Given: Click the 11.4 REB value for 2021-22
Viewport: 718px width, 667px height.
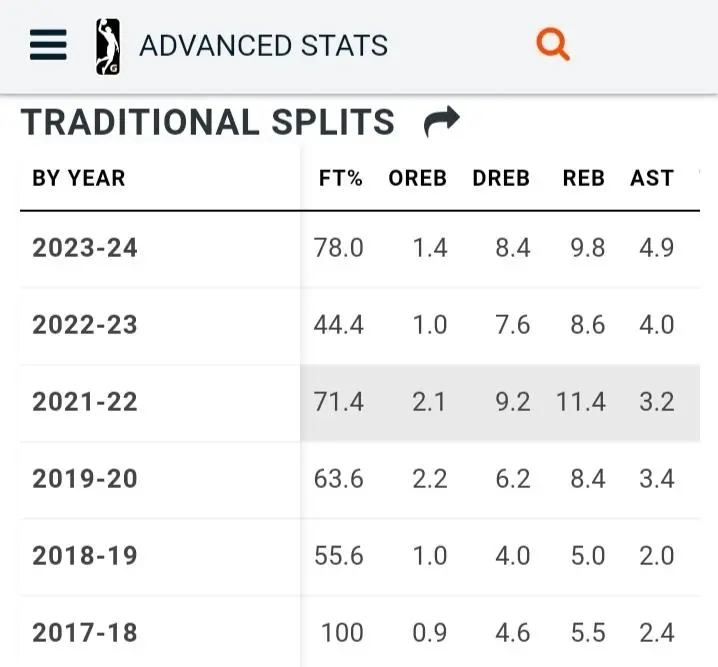Looking at the screenshot, I should (580, 402).
